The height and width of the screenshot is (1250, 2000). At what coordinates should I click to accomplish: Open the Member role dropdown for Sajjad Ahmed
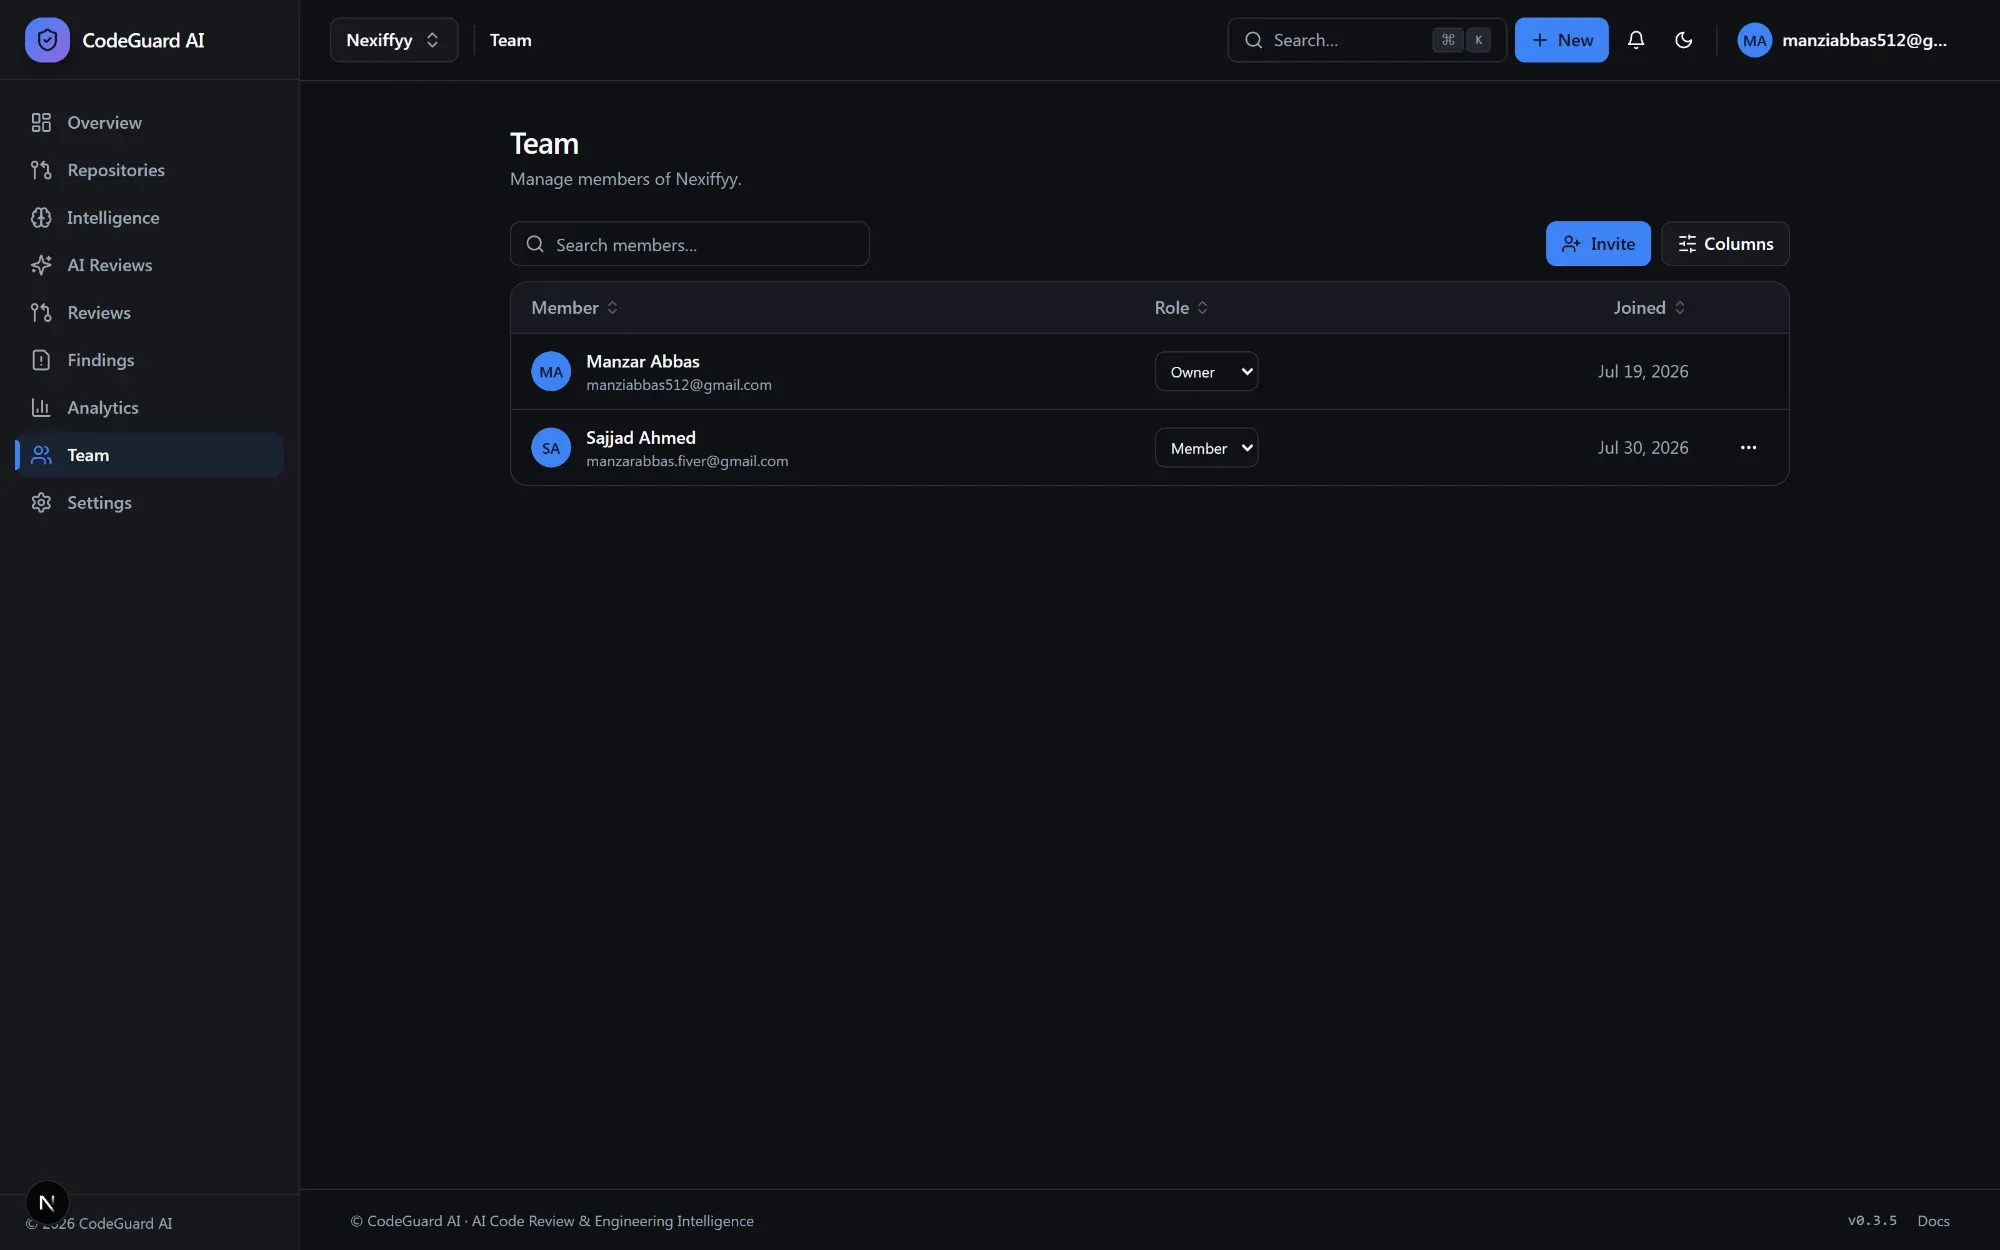(1206, 448)
